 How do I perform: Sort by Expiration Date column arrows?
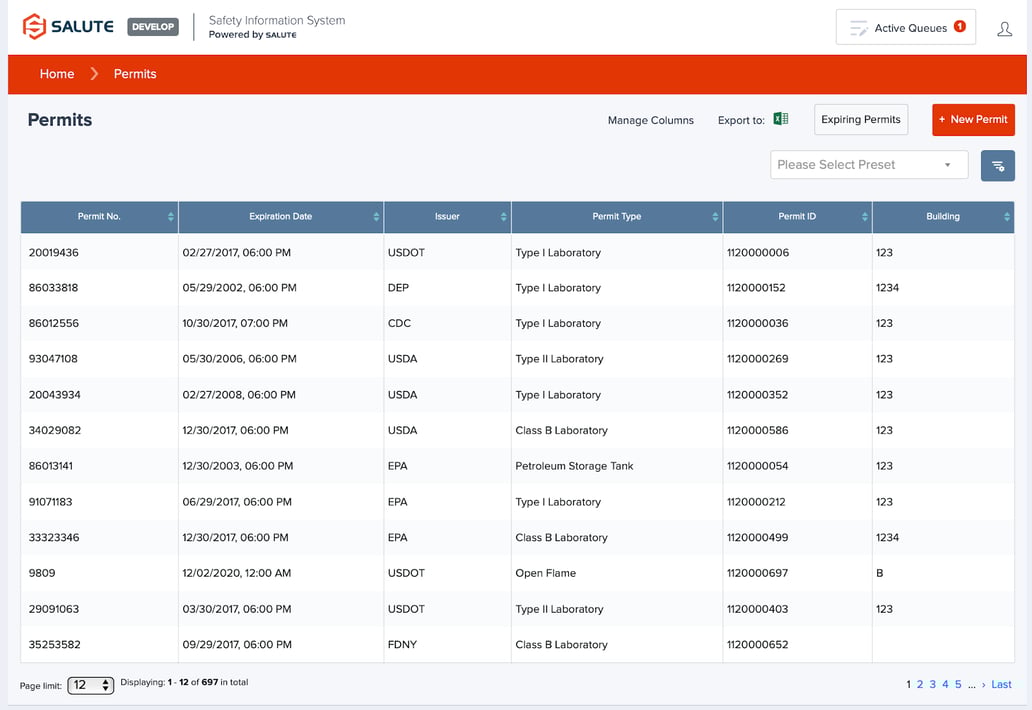pos(376,217)
